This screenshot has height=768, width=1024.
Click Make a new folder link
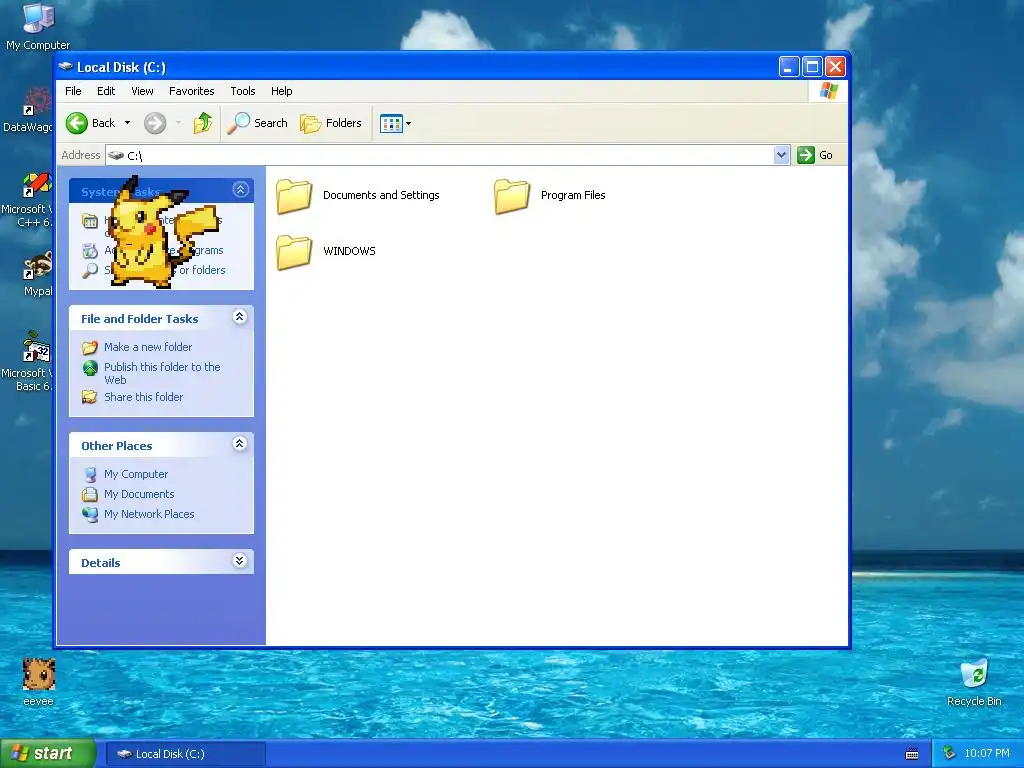148,347
